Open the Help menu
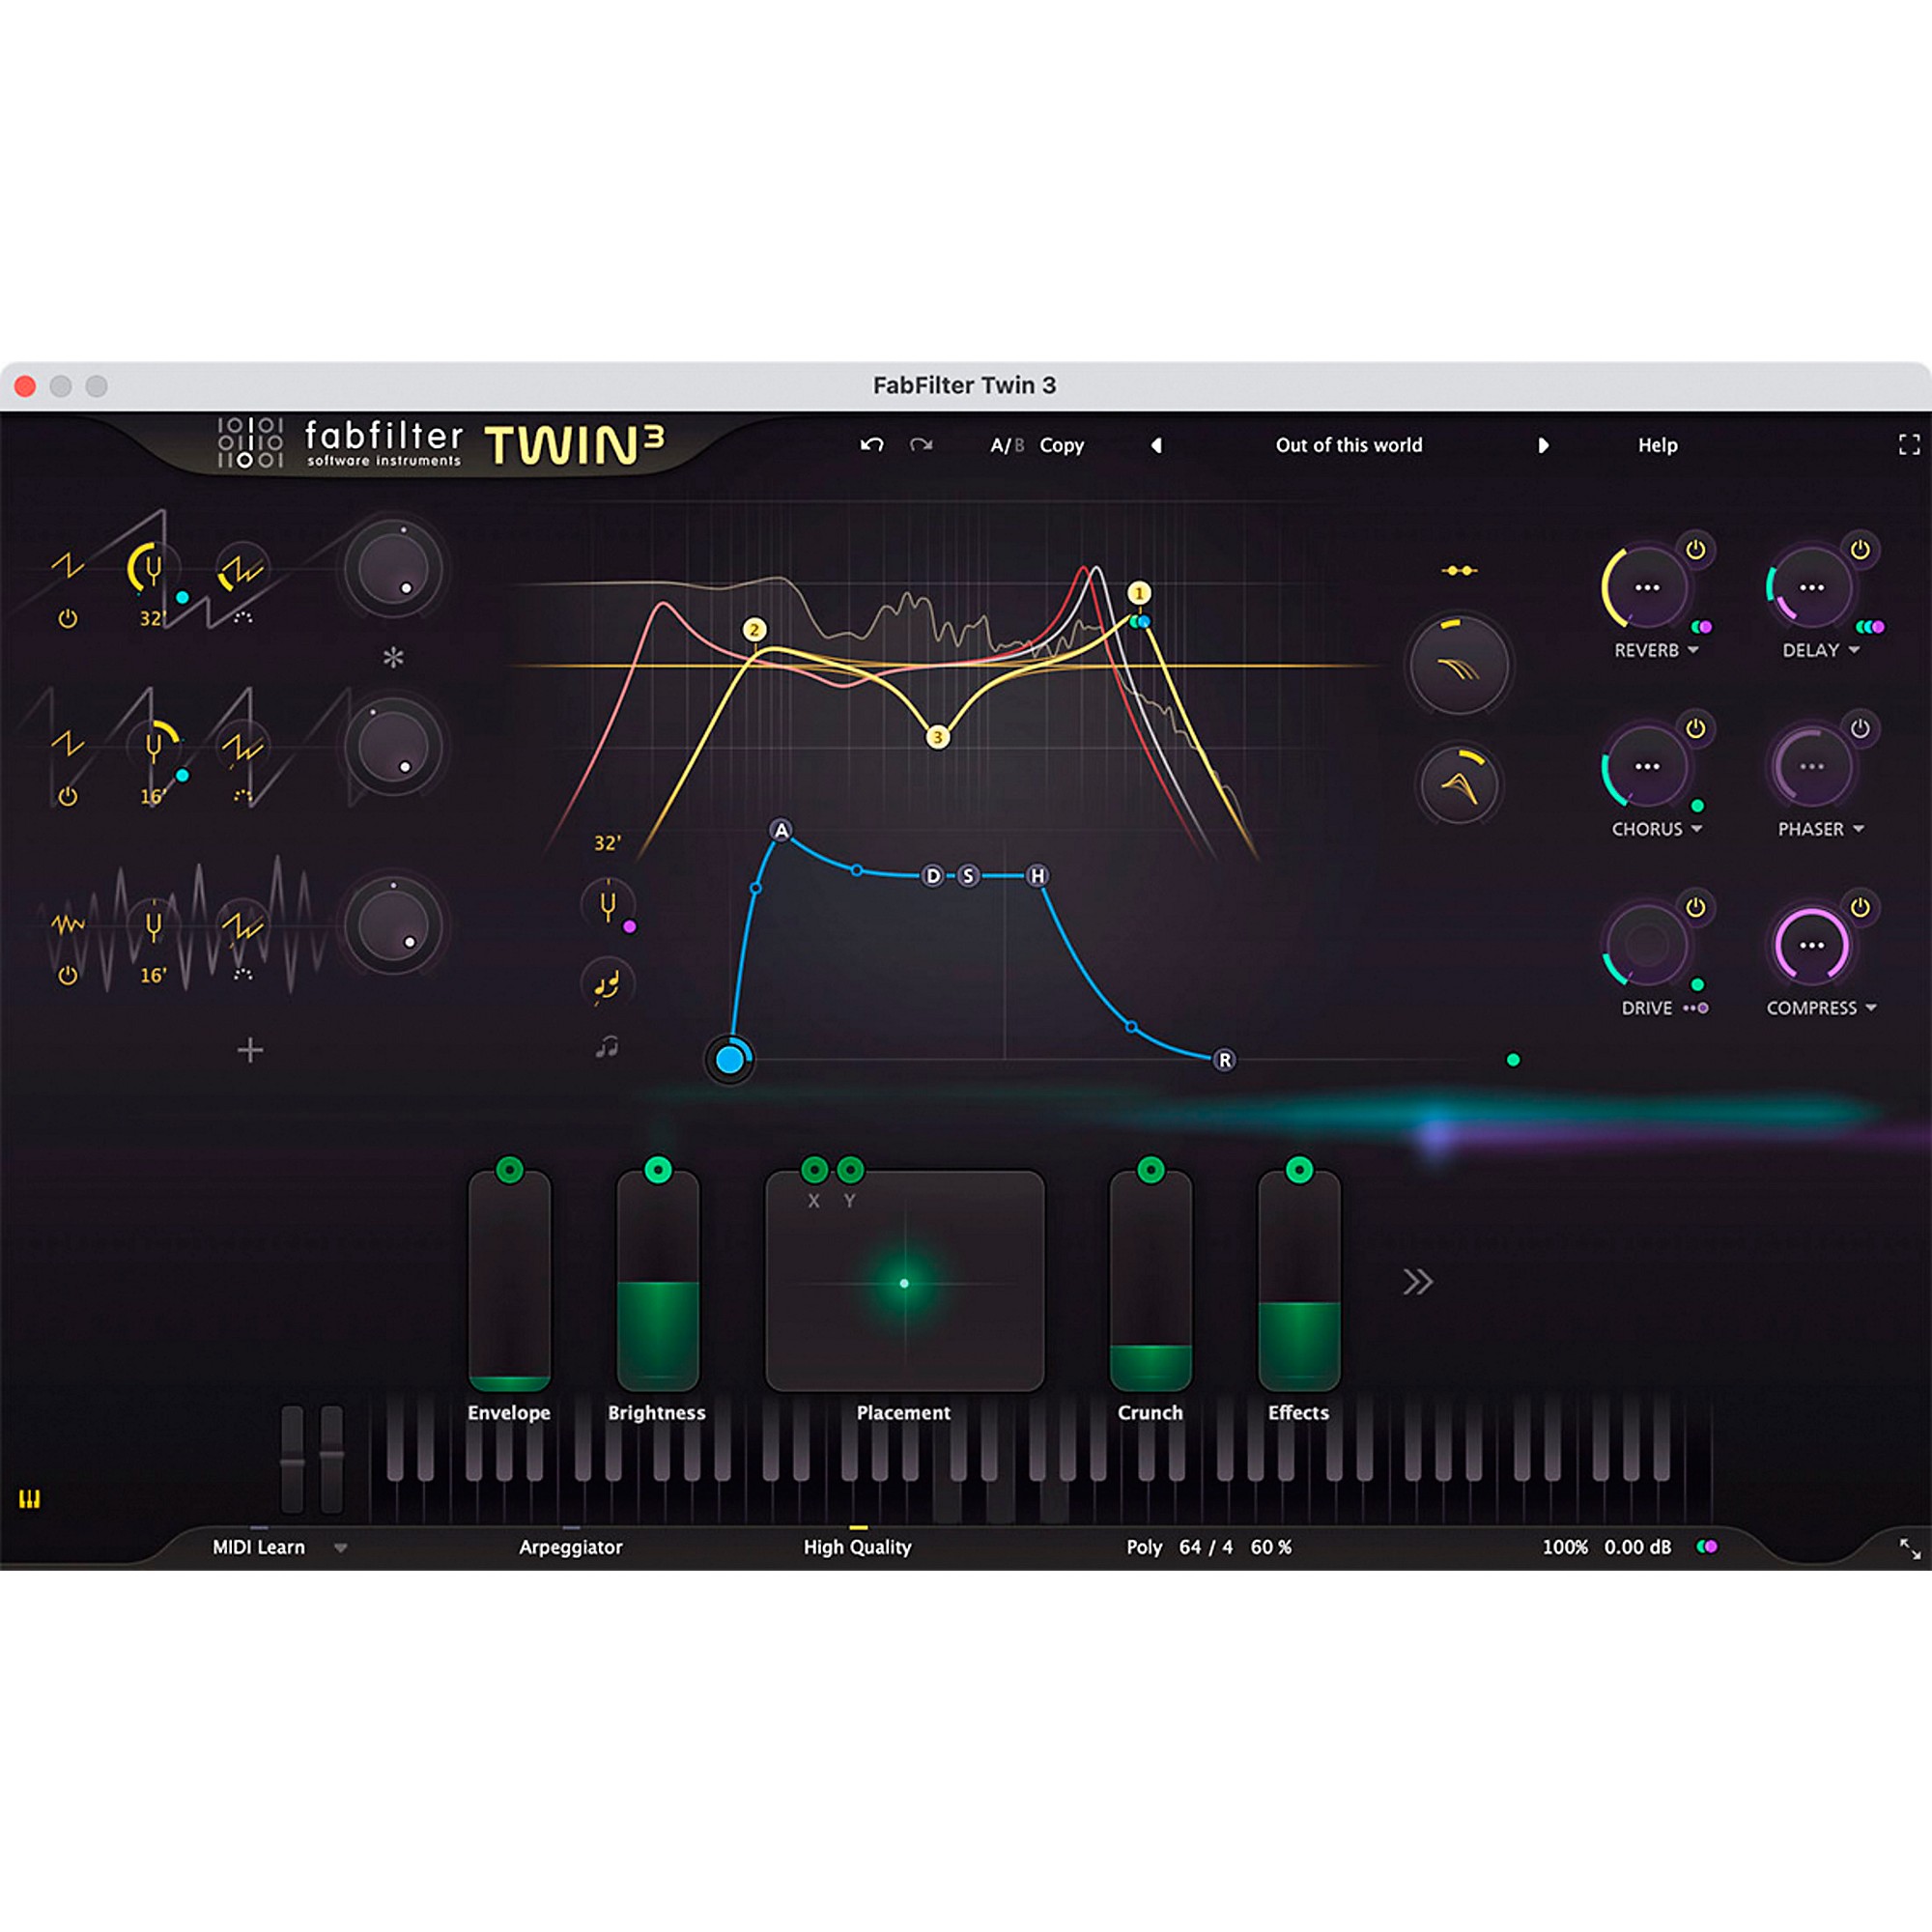This screenshot has height=1932, width=1932. point(1657,445)
